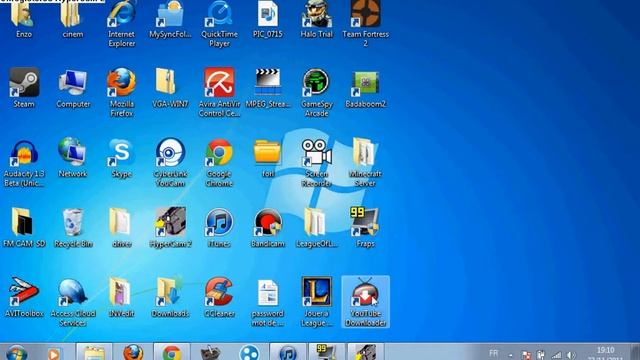
Task: Open iTunes from the taskbar
Action: coord(288,352)
